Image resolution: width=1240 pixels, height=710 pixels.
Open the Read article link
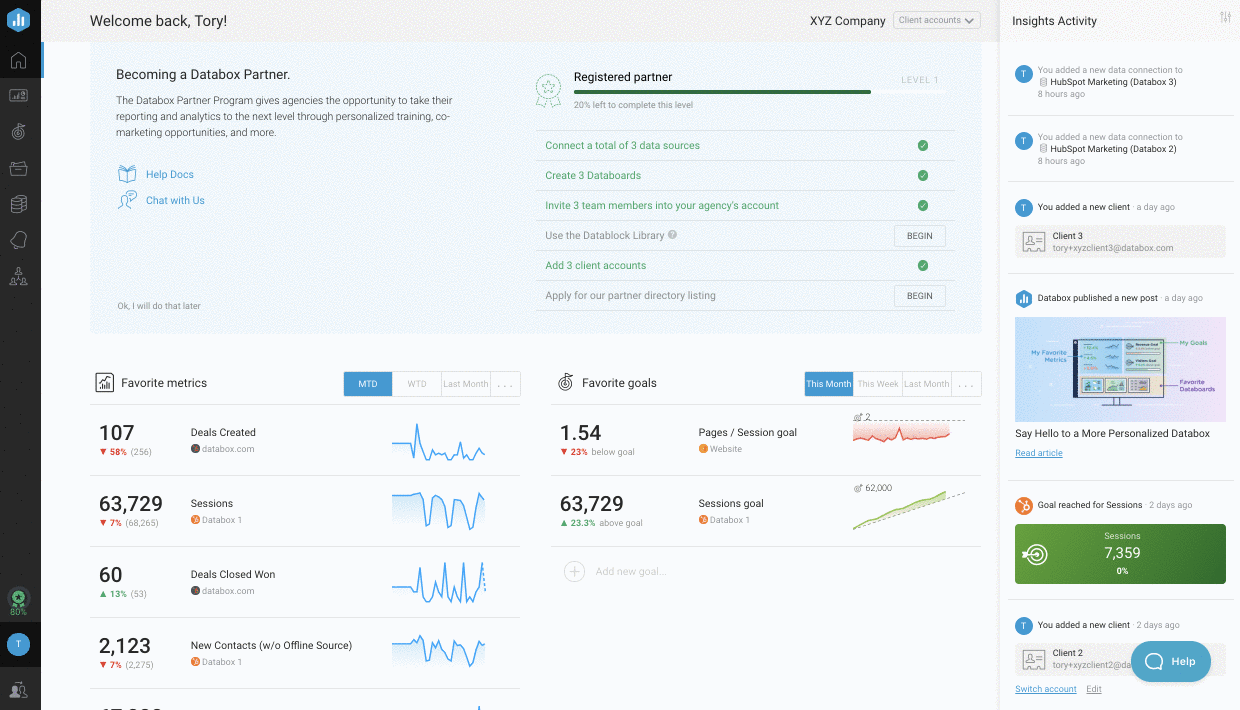coord(1038,453)
